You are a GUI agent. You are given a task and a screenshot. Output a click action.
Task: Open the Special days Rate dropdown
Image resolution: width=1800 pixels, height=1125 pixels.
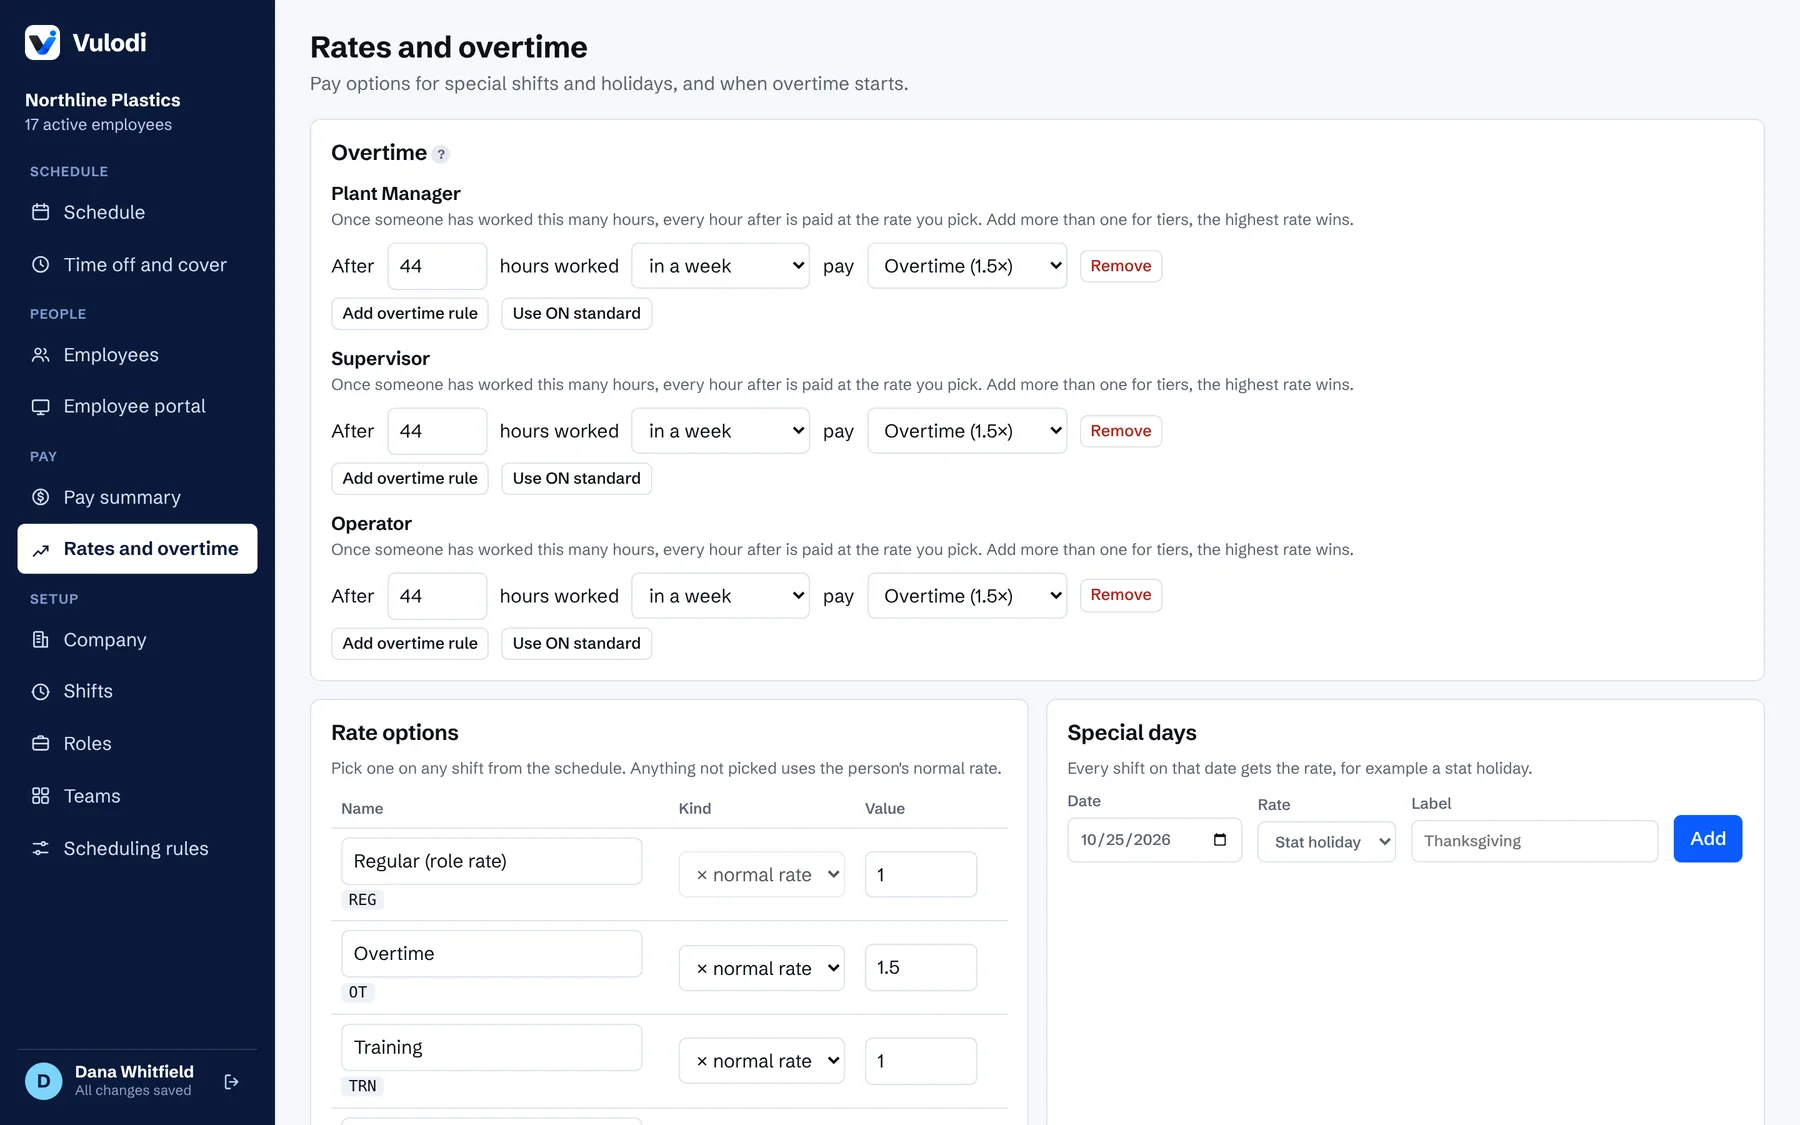pyautogui.click(x=1327, y=842)
